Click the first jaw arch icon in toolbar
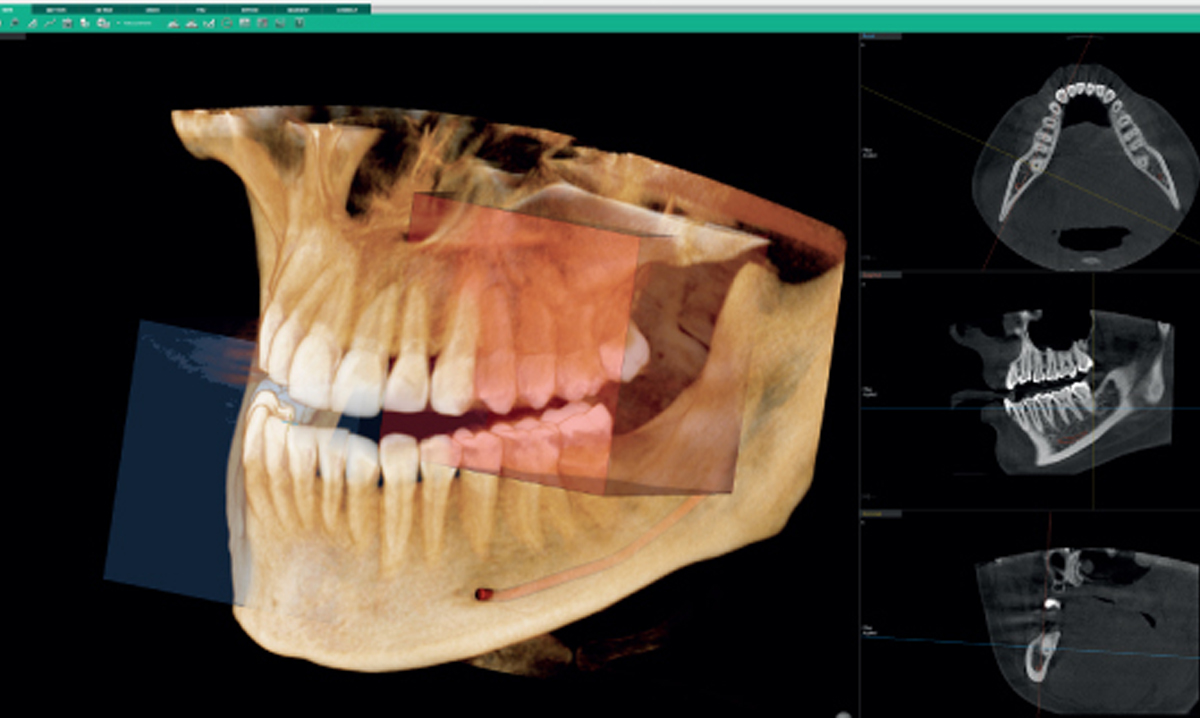Viewport: 1200px width, 718px height. pyautogui.click(x=174, y=22)
